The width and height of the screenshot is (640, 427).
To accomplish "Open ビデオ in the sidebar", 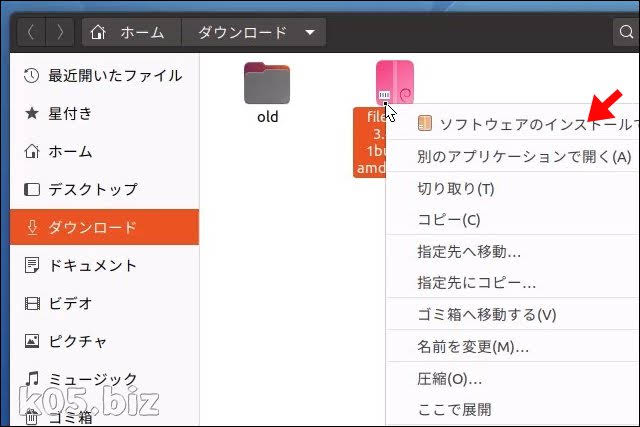I will [x=104, y=303].
